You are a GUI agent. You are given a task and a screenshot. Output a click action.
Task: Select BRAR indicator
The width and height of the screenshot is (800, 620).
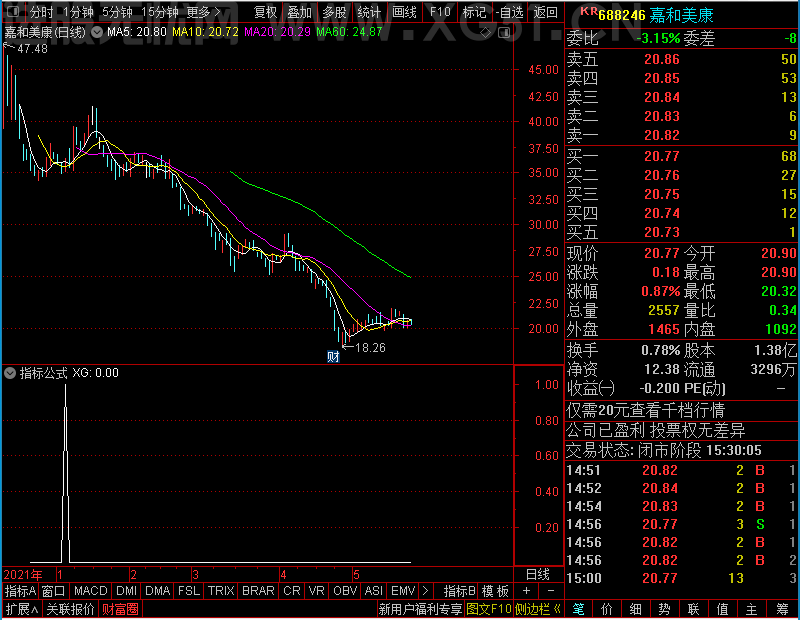tap(258, 591)
